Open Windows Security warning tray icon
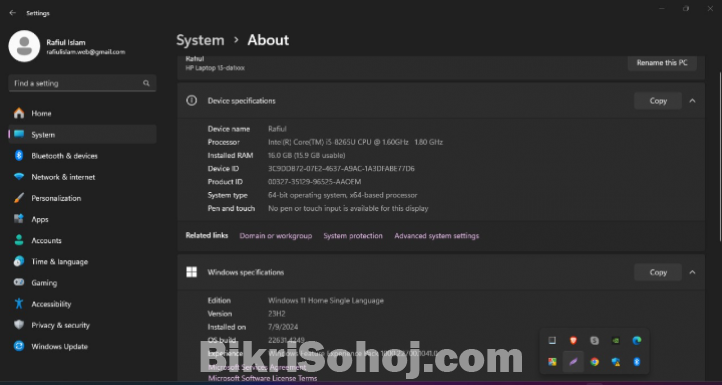Viewport: 722px width, 385px height. [x=616, y=362]
